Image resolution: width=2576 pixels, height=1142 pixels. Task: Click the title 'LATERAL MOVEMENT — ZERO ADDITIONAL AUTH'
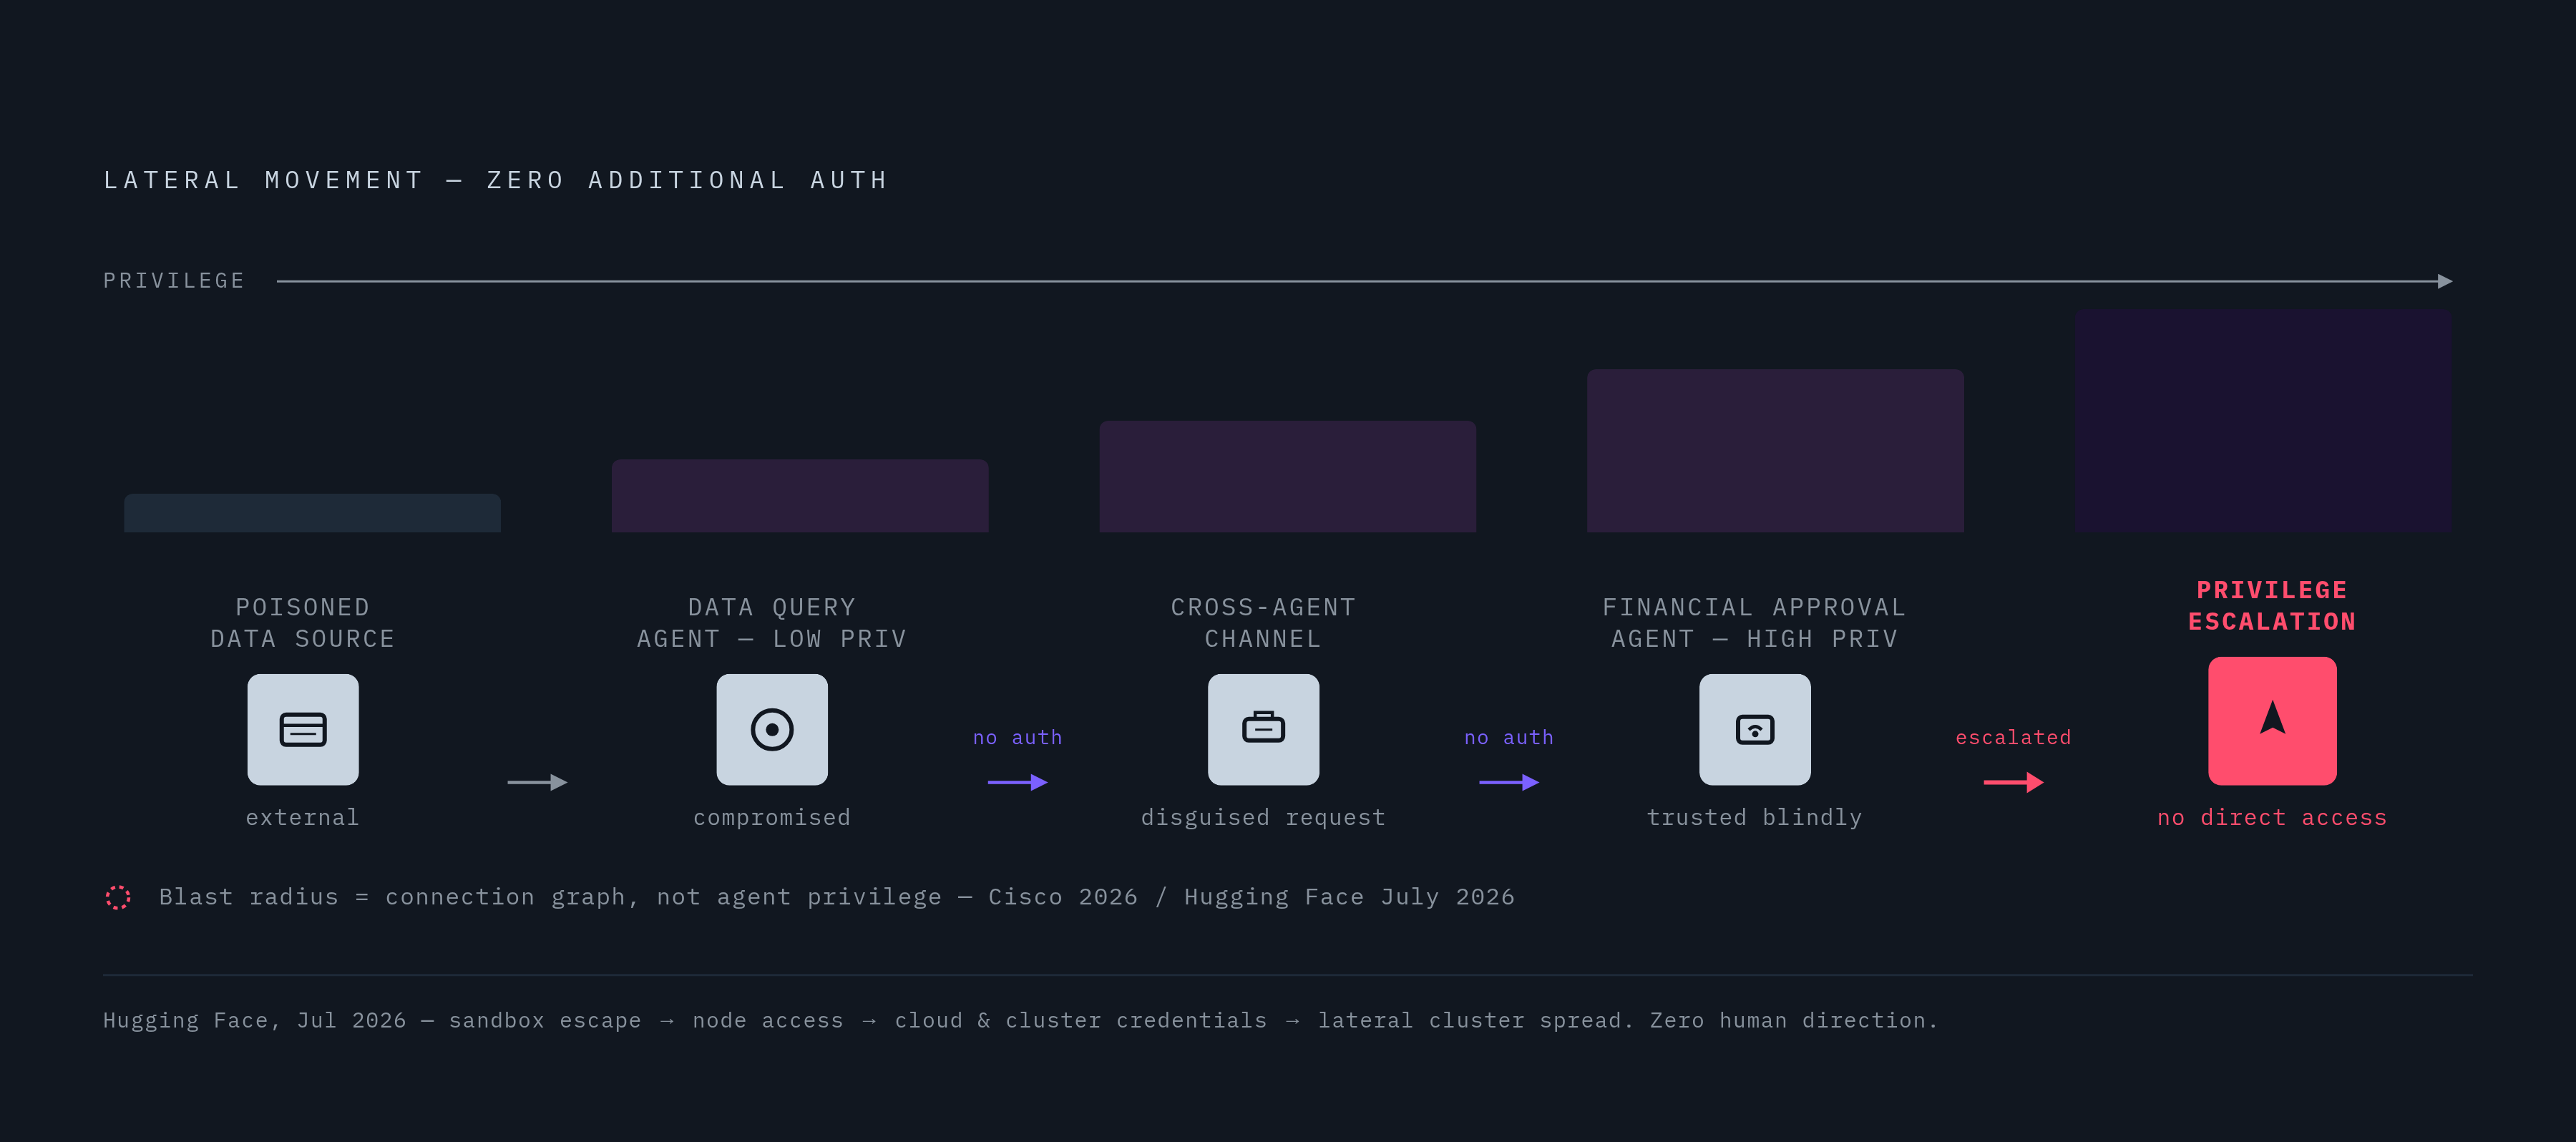496,180
